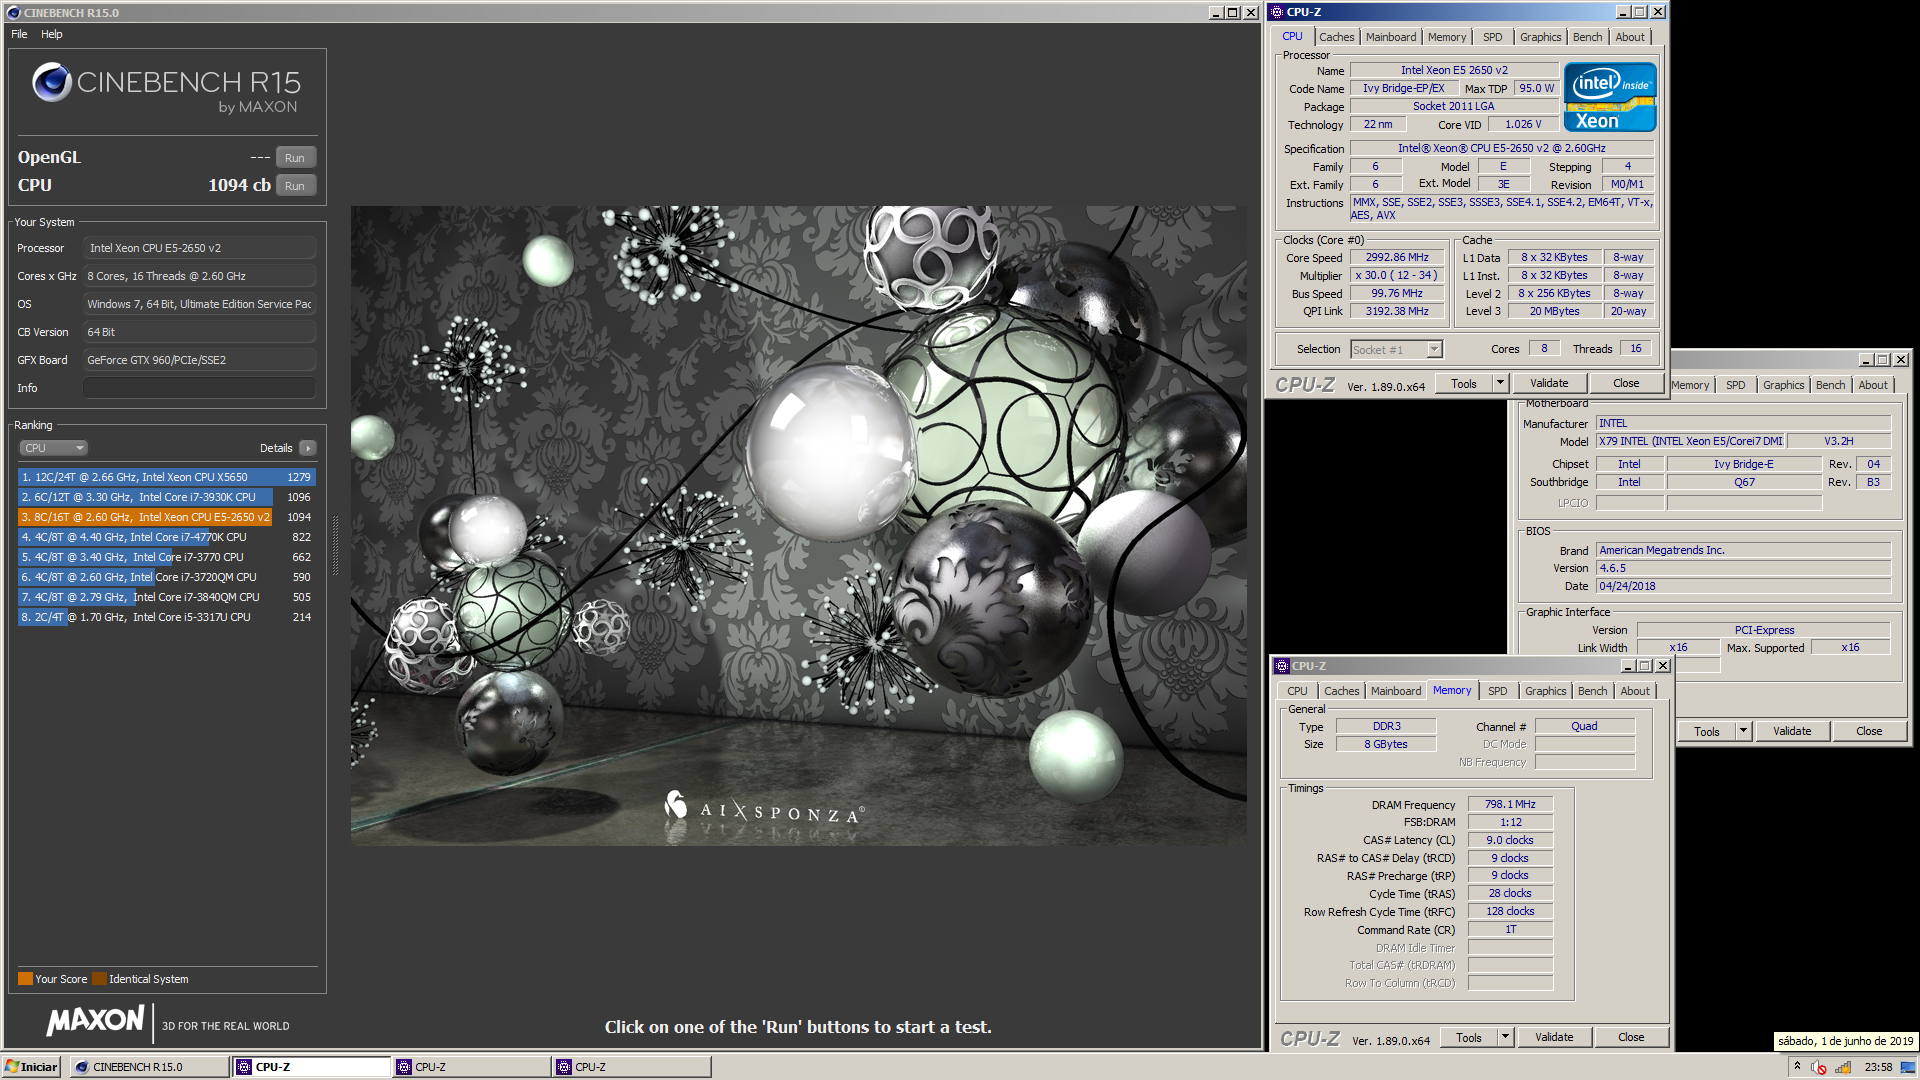
Task: Click the Processor field Intel Xeon CPU E5-2650 v2
Action: [200, 248]
